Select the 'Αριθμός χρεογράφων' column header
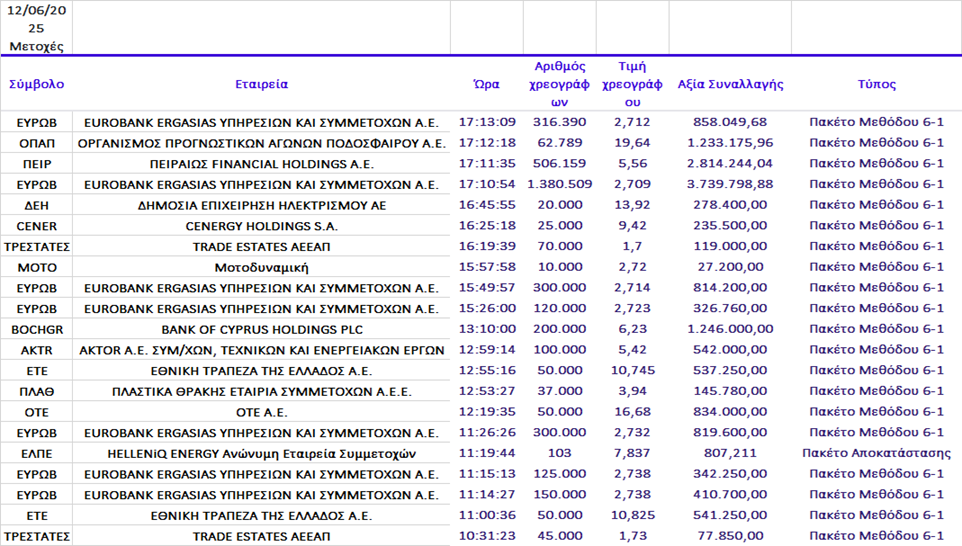The image size is (962, 546). coord(560,84)
